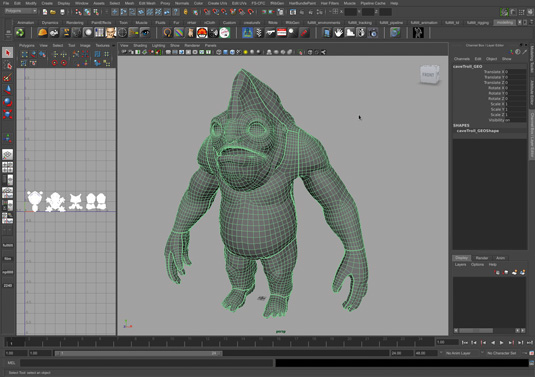Screen dimensions: 535x377
Task: Toggle auto keyframe red button
Action: (532, 353)
